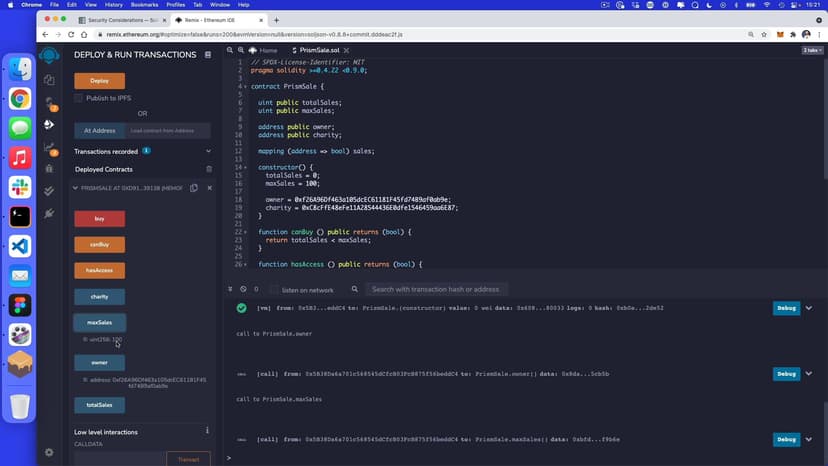Switch to the Home tab
Viewport: 828px width, 466px height.
[263, 50]
